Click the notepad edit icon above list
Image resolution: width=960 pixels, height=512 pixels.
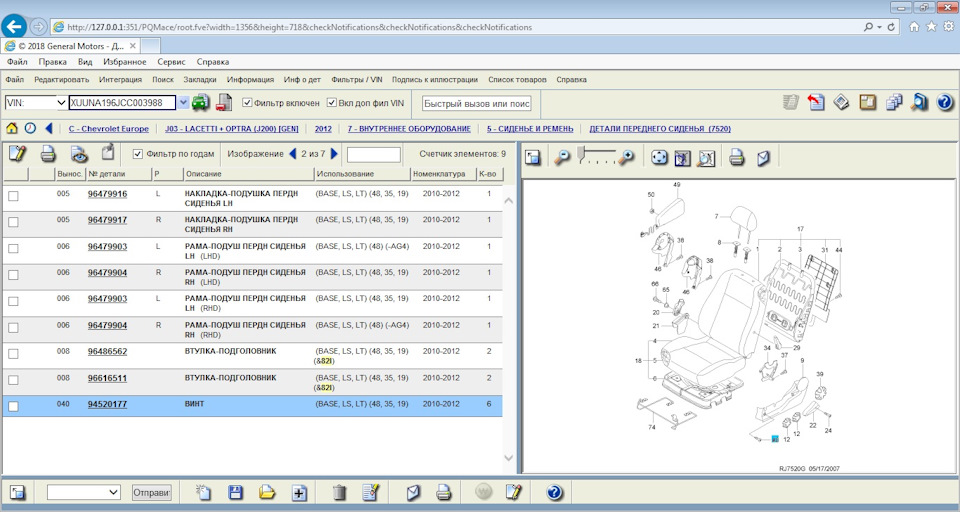tap(17, 154)
